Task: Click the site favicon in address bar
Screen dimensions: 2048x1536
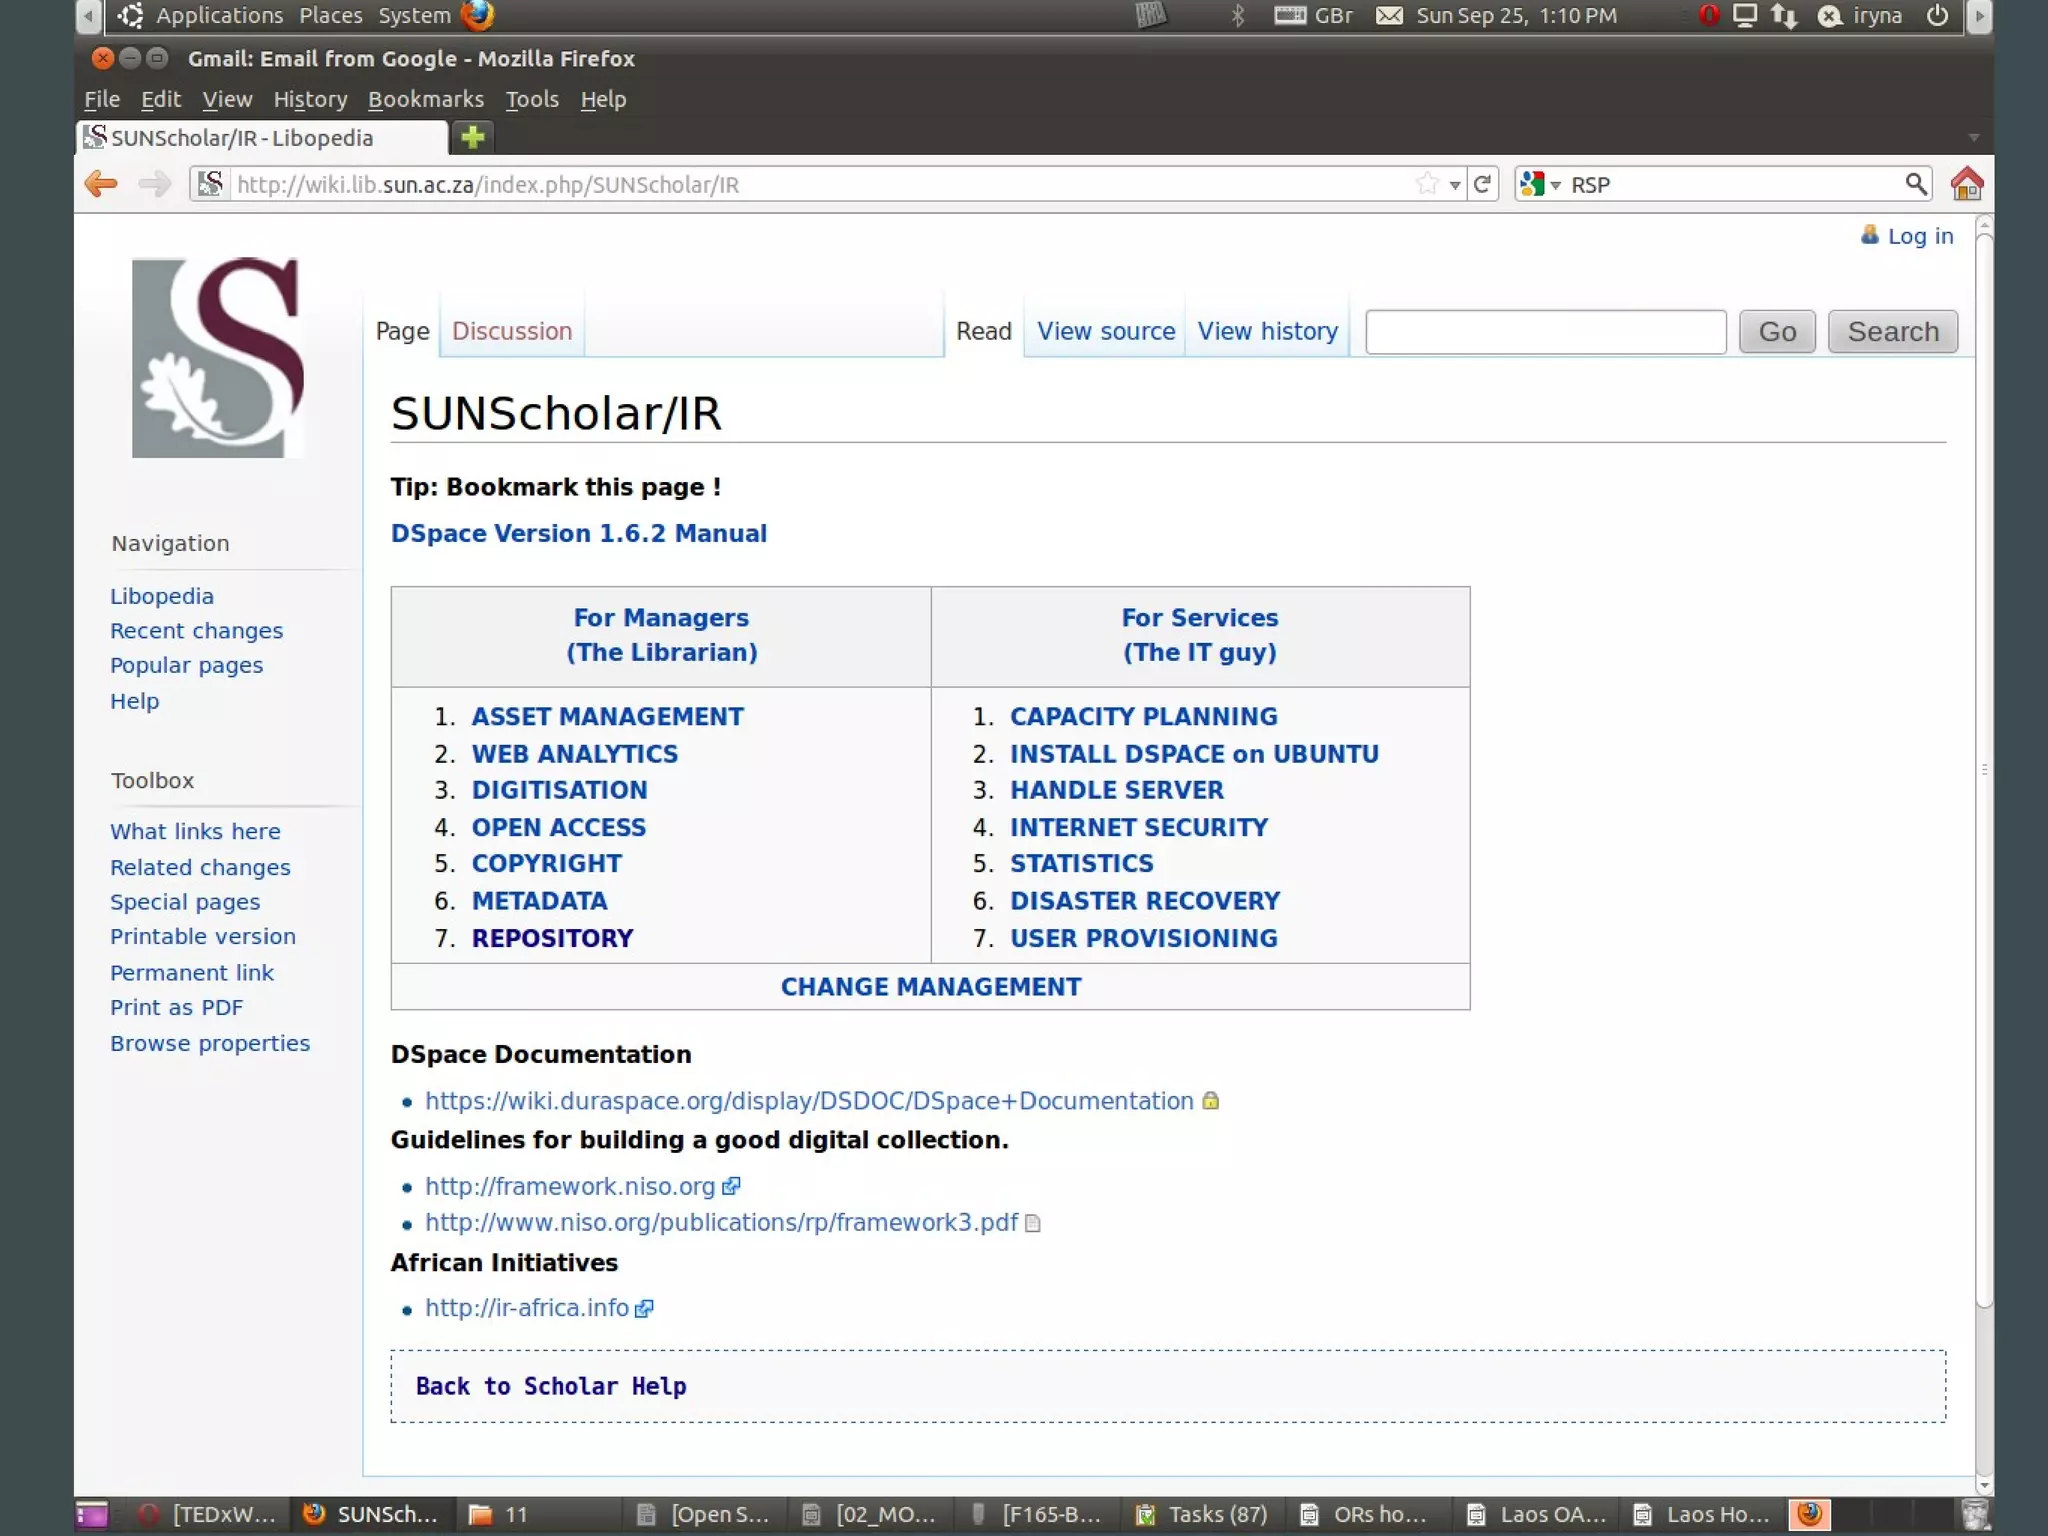Action: 210,184
